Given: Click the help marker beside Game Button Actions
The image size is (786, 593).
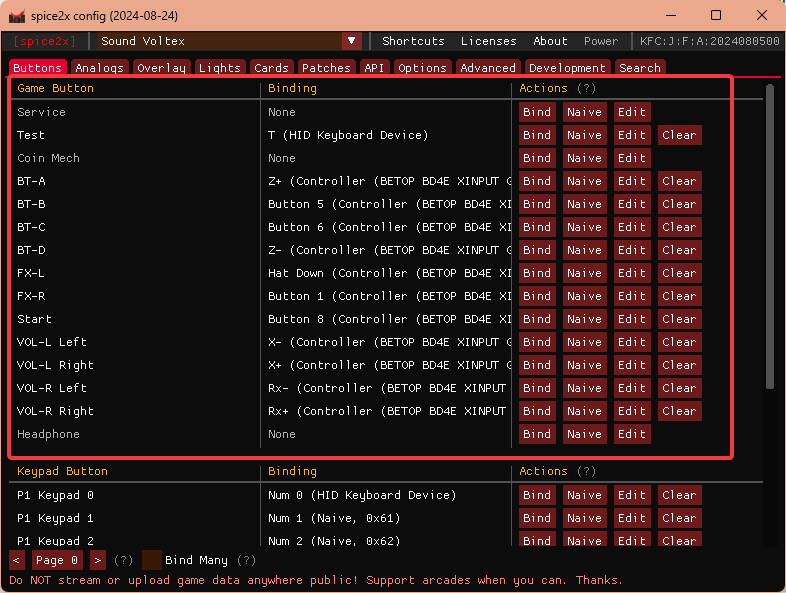Looking at the screenshot, I should click(x=586, y=88).
